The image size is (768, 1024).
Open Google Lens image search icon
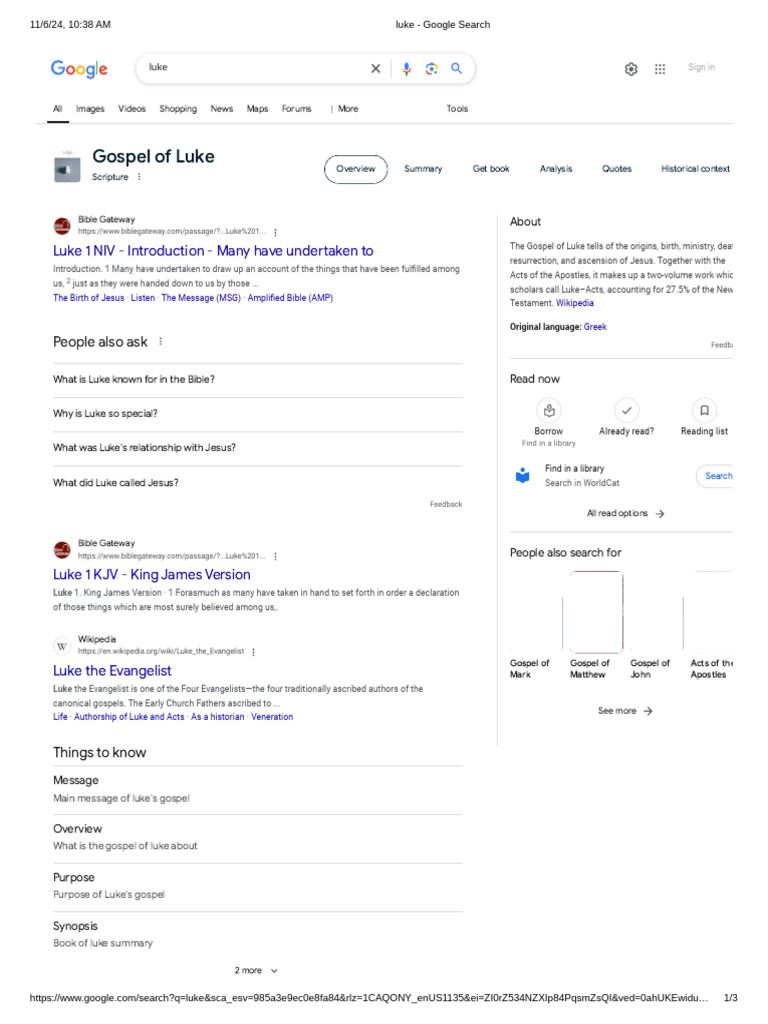tap(431, 69)
